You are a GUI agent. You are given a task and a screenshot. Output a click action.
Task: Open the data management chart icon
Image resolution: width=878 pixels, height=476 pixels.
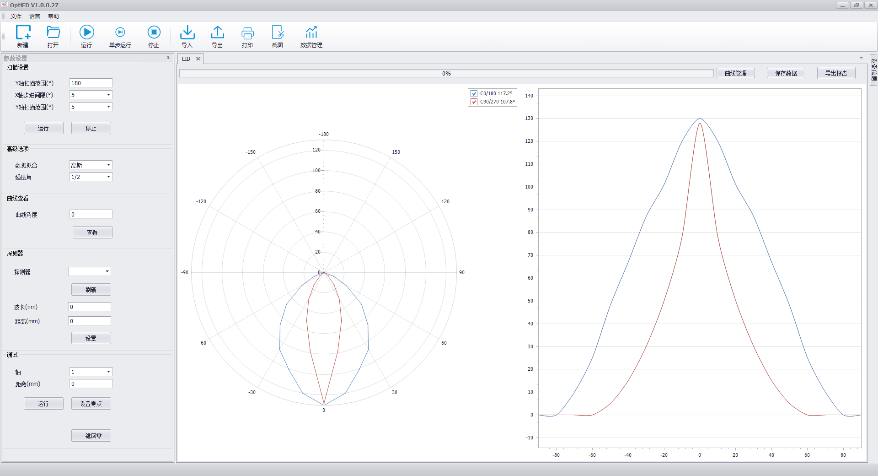(x=312, y=33)
